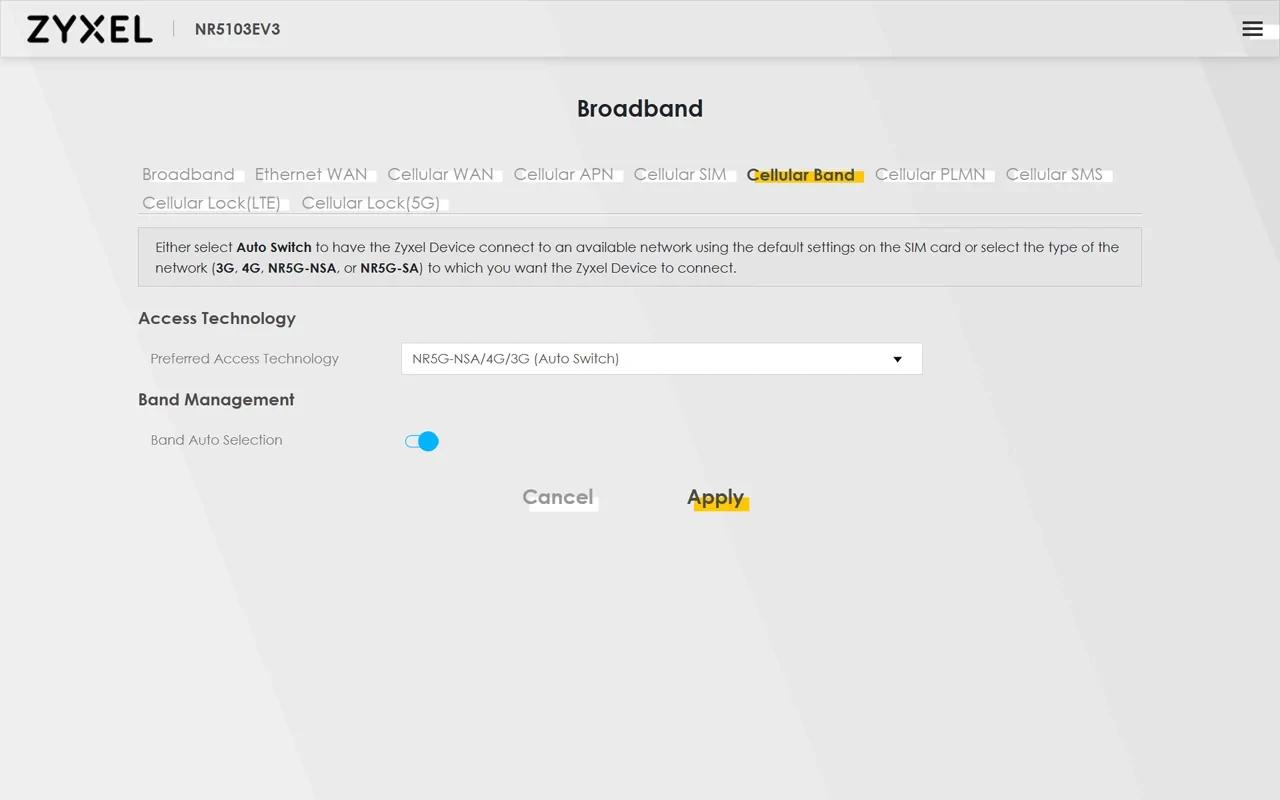Go to Cellular Lock(LTE) tab
Viewport: 1280px width, 800px height.
[211, 203]
